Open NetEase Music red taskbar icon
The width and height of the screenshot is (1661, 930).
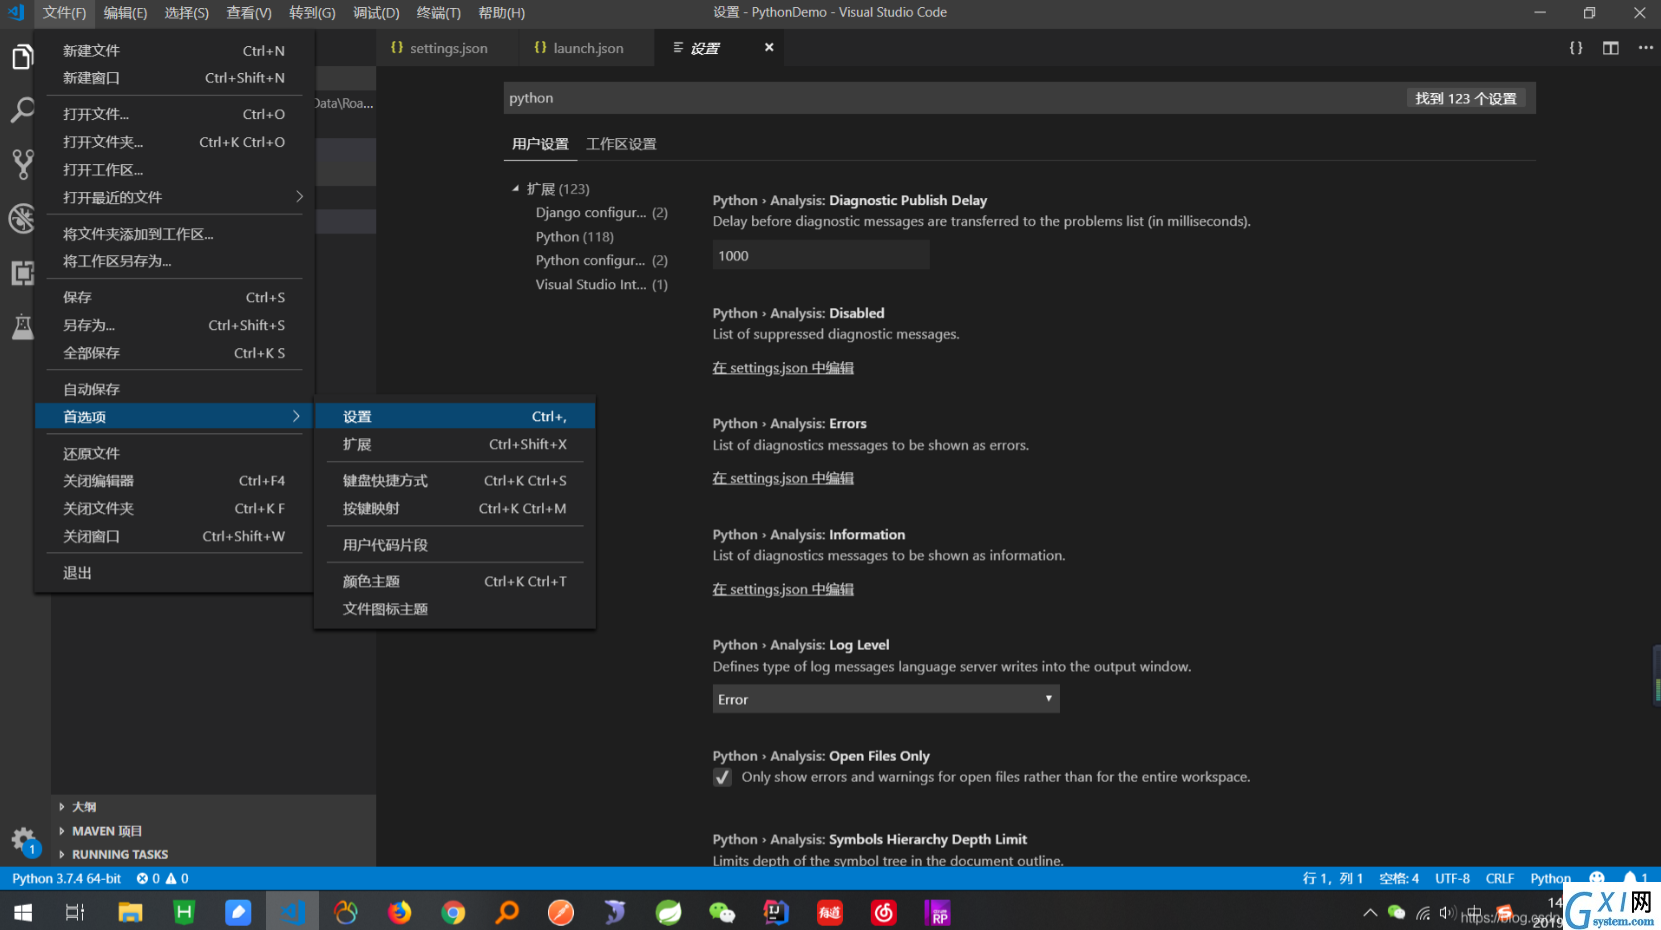point(884,912)
